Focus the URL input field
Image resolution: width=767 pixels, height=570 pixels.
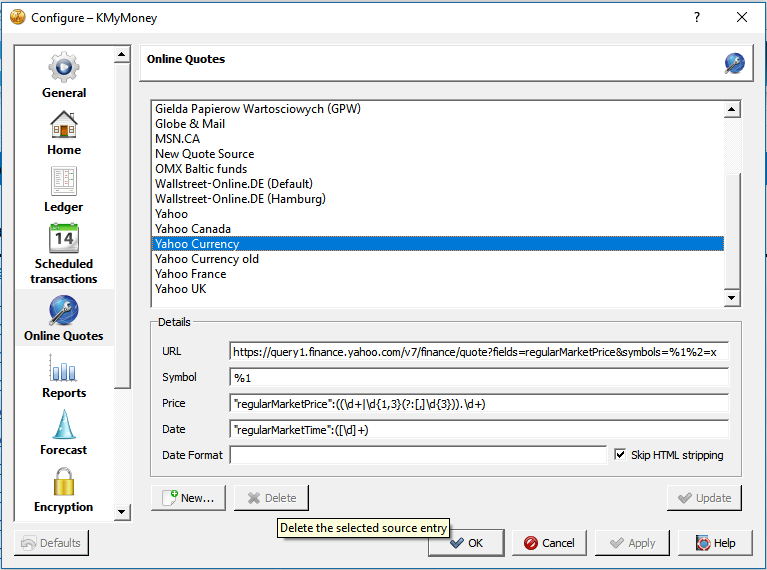click(x=479, y=351)
